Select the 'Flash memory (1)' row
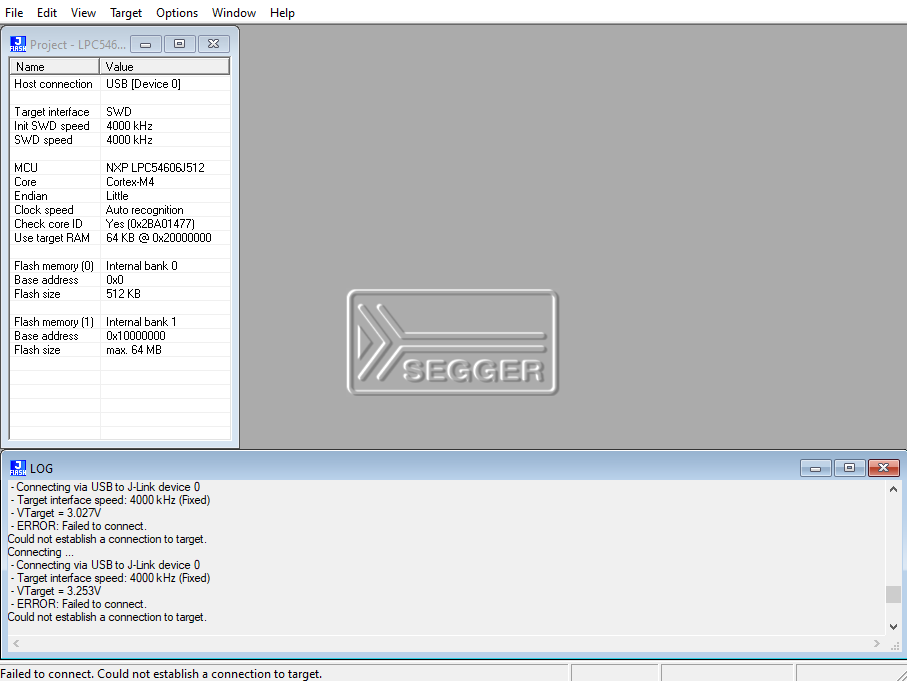This screenshot has width=907, height=681. click(x=120, y=322)
